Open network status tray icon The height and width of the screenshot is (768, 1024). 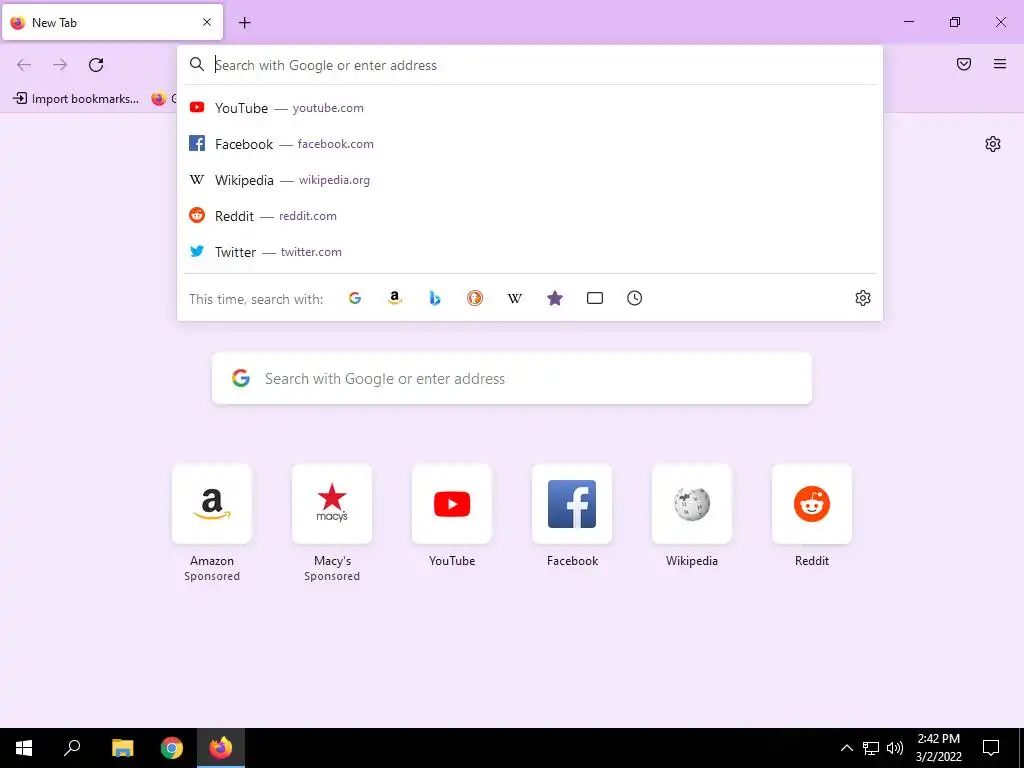click(x=871, y=748)
